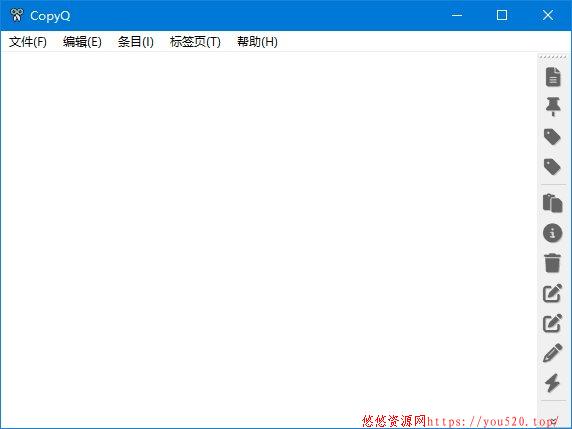
Task: Click the tag icon just above the clipboard icon
Action: (x=552, y=167)
